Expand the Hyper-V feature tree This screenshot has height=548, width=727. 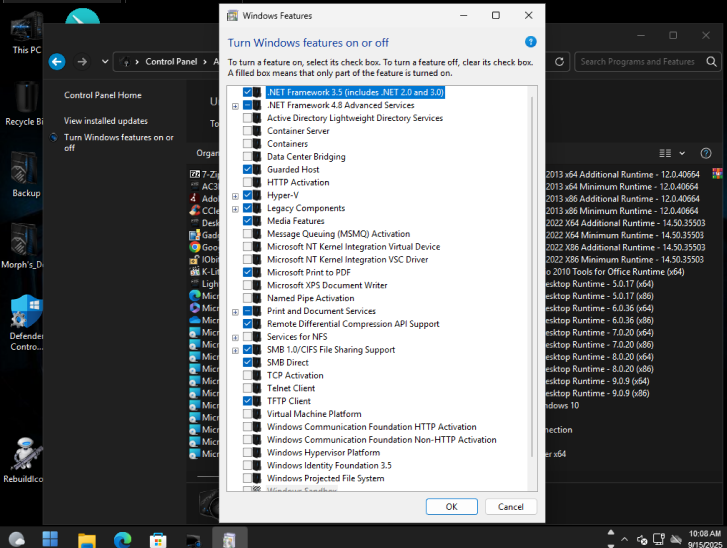235,196
